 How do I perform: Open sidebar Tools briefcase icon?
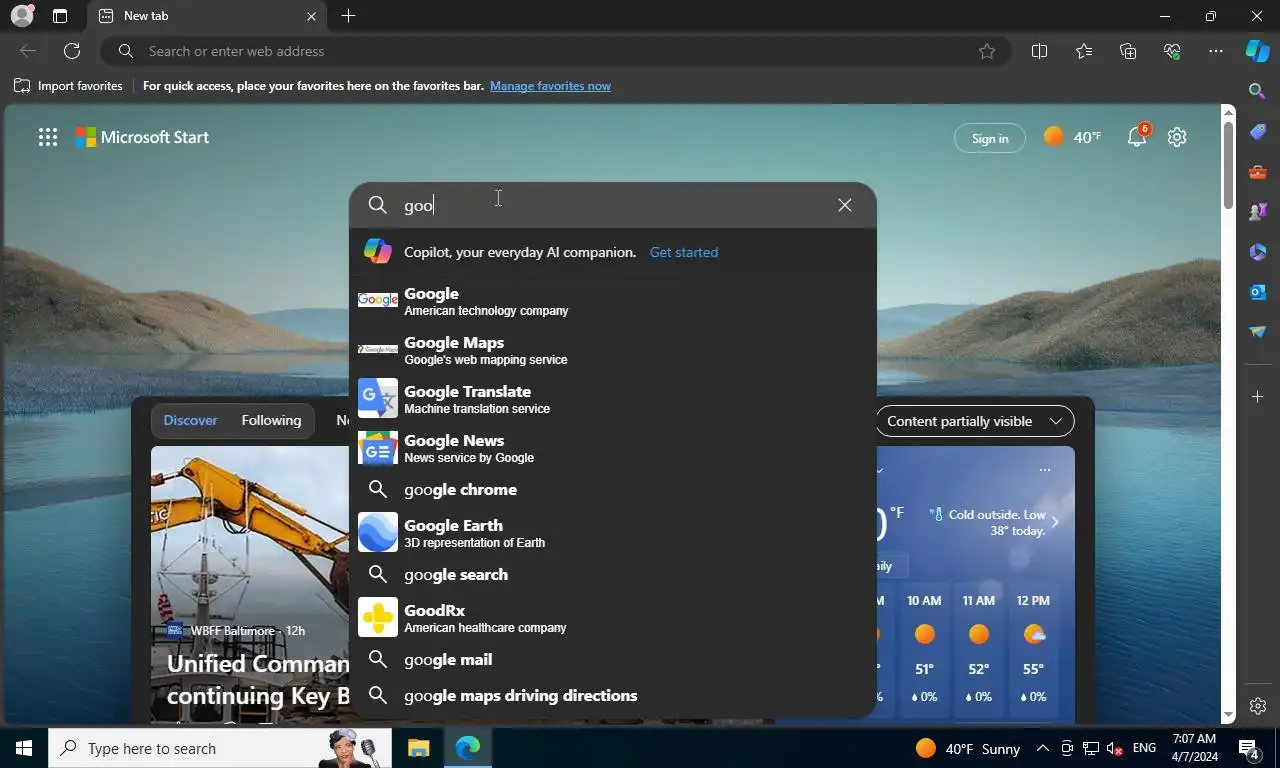pos(1258,172)
